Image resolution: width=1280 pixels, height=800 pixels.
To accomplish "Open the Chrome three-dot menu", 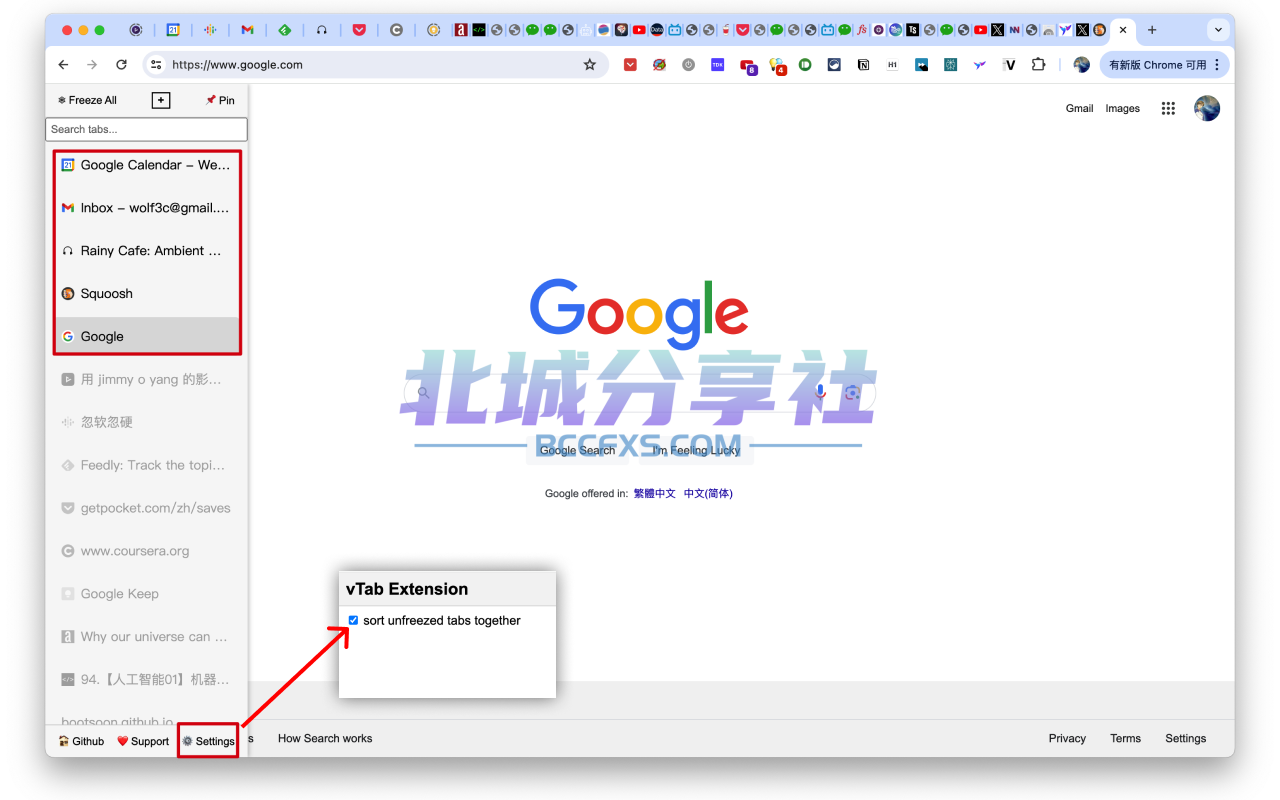I will pyautogui.click(x=1217, y=65).
